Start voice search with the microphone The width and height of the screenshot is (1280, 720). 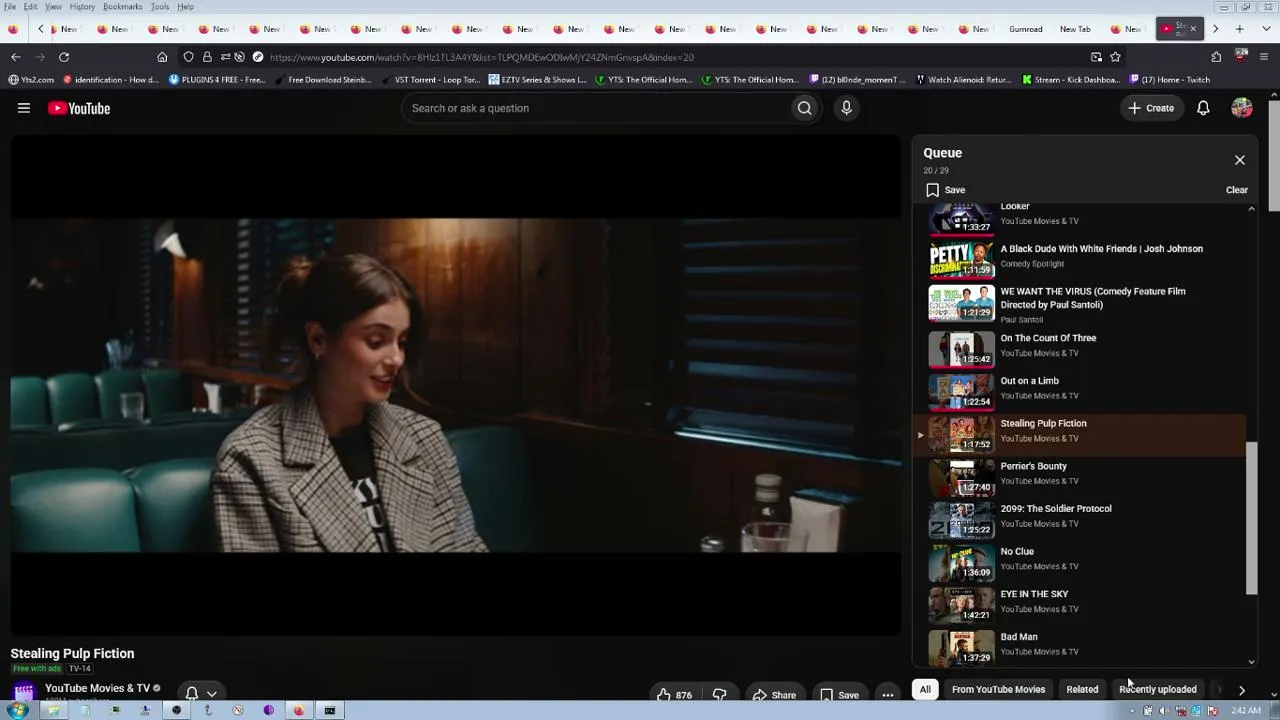click(x=846, y=108)
